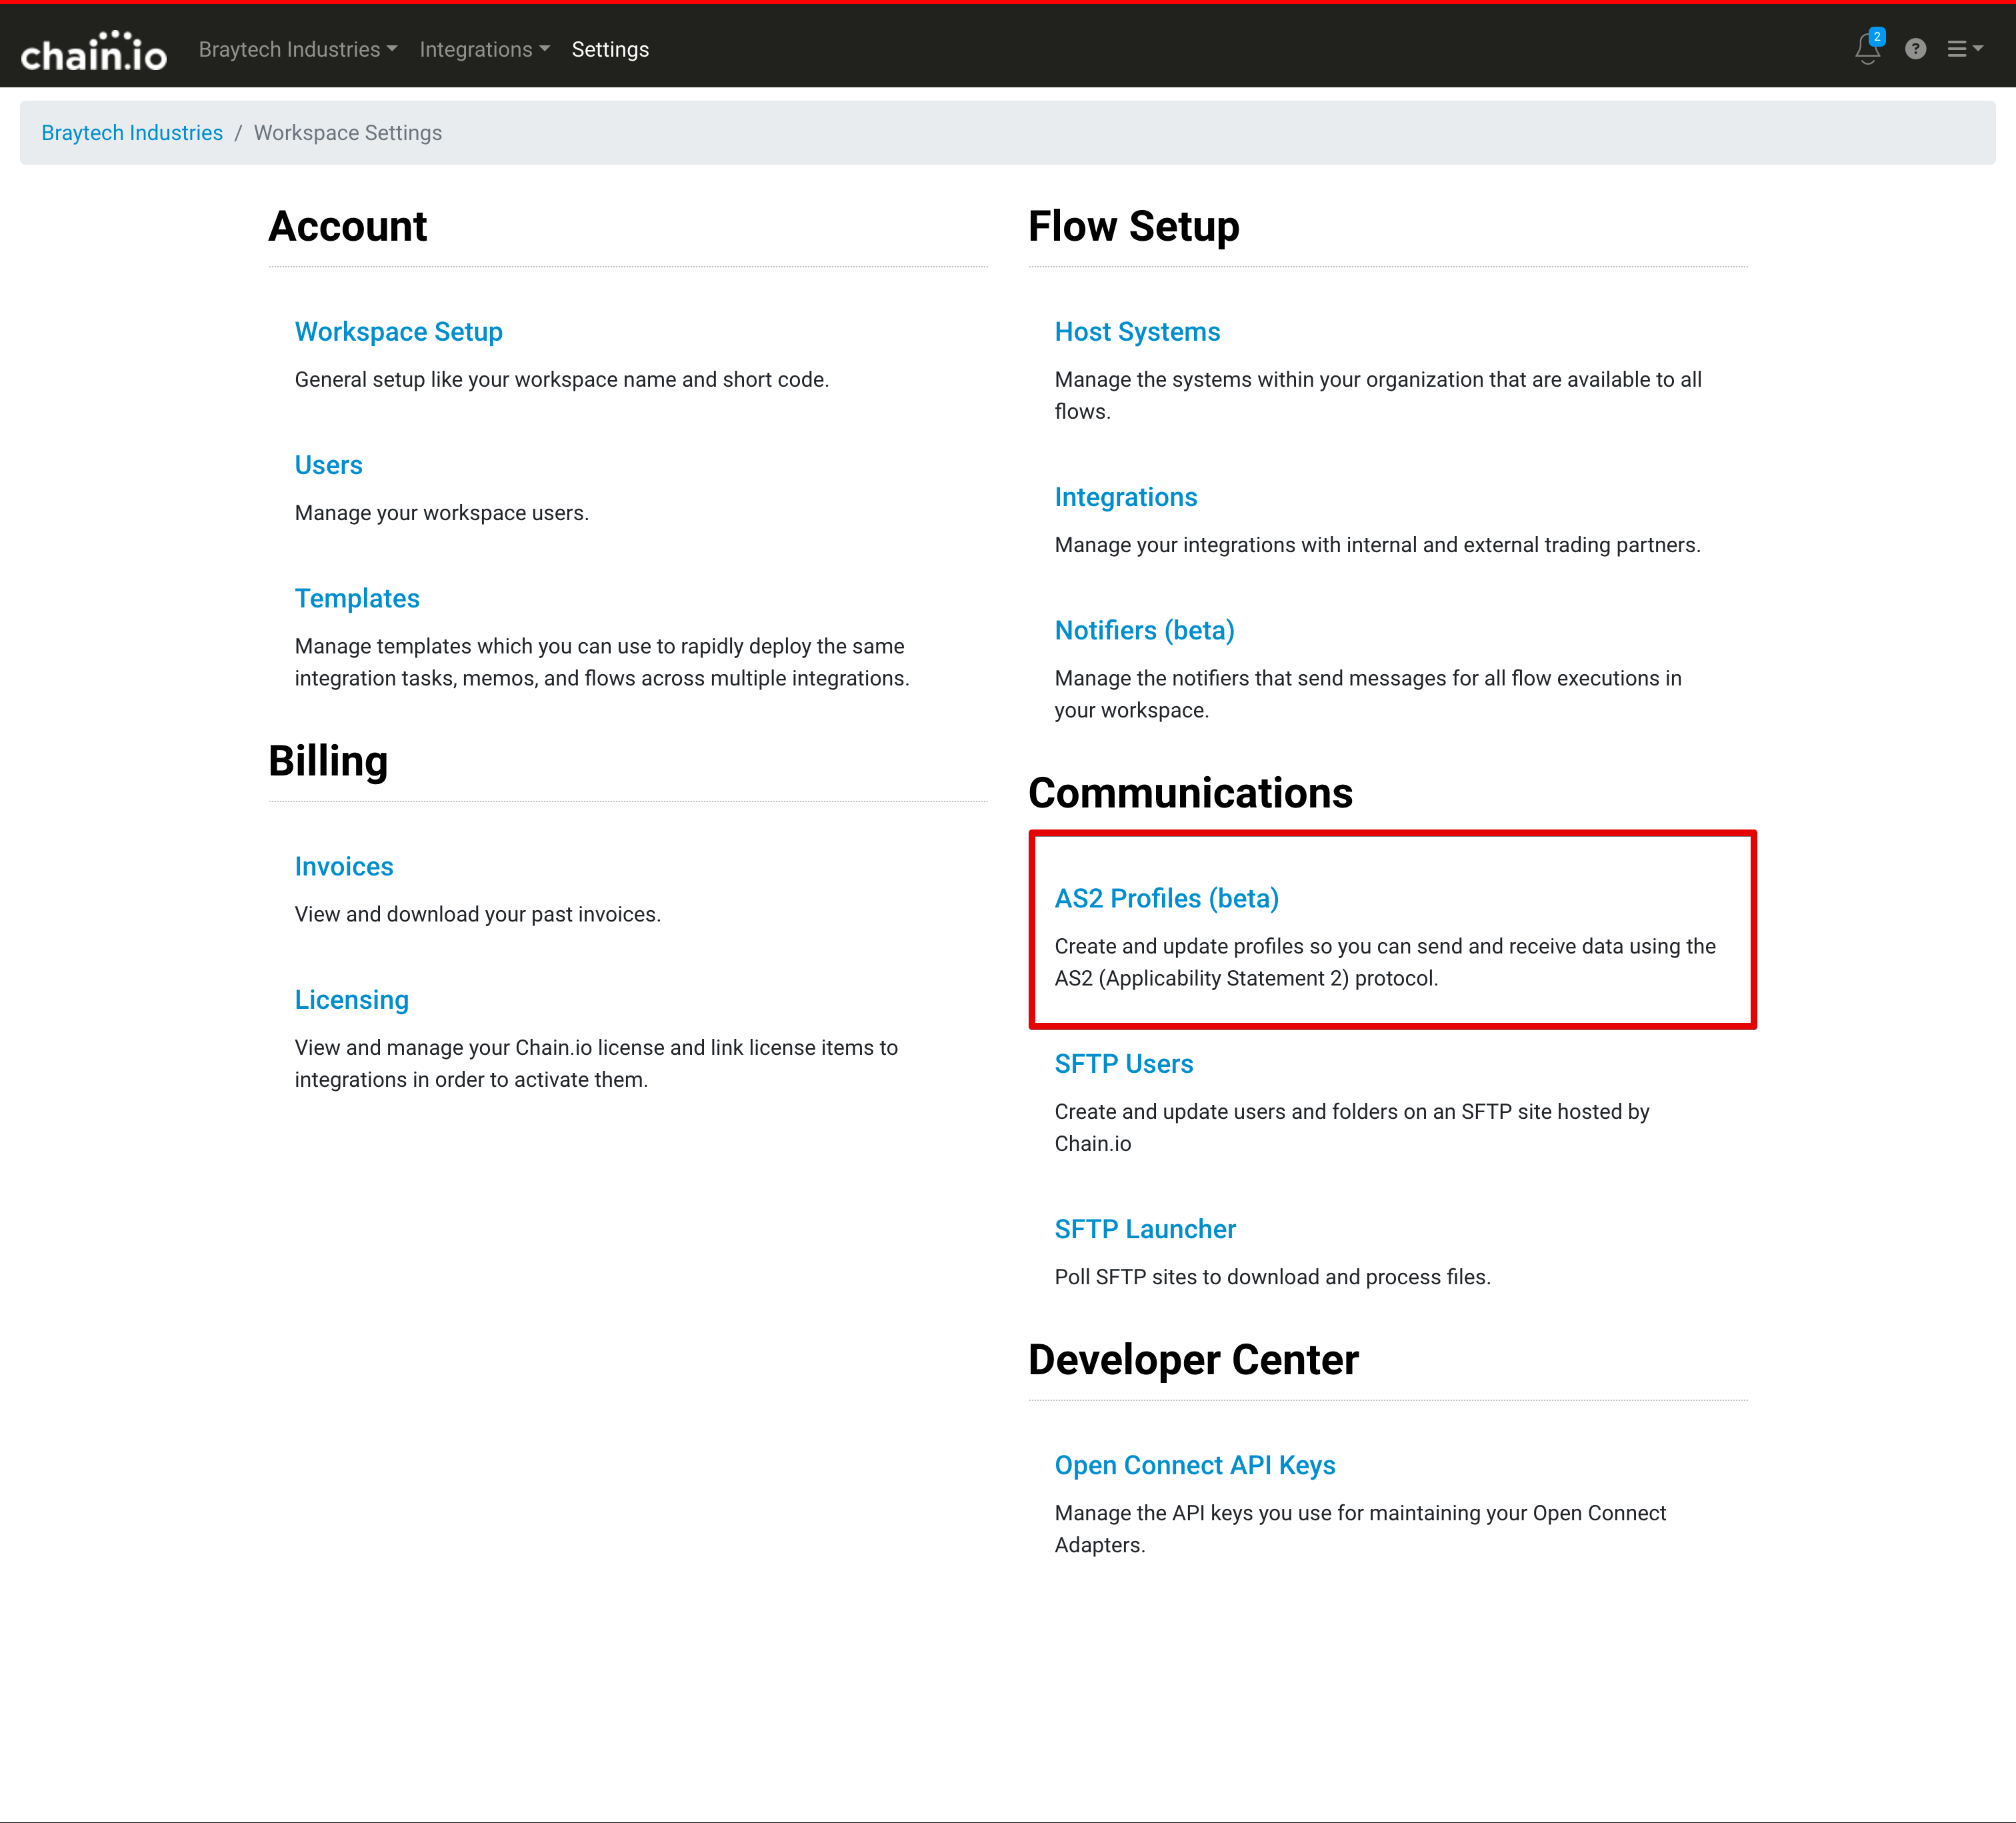Open Workspace Setup link

click(x=398, y=331)
